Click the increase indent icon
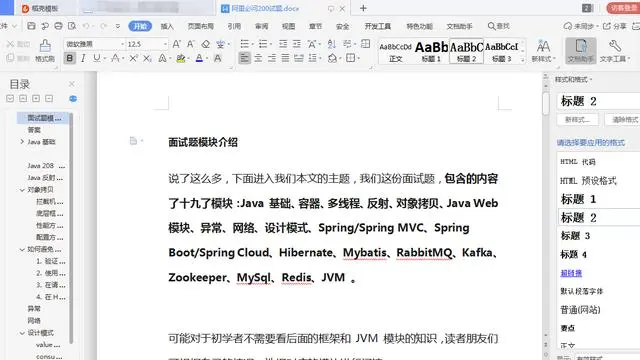This screenshot has width=640, height=360. [x=297, y=44]
